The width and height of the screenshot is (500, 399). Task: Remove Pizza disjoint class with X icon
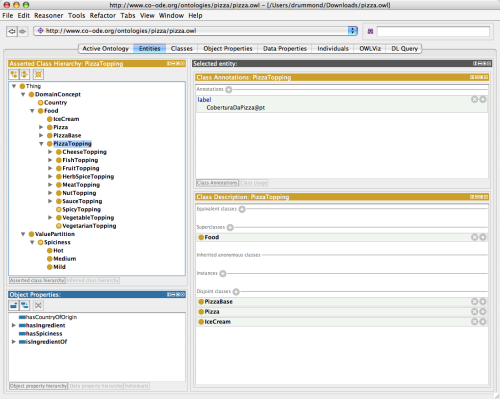[474, 311]
